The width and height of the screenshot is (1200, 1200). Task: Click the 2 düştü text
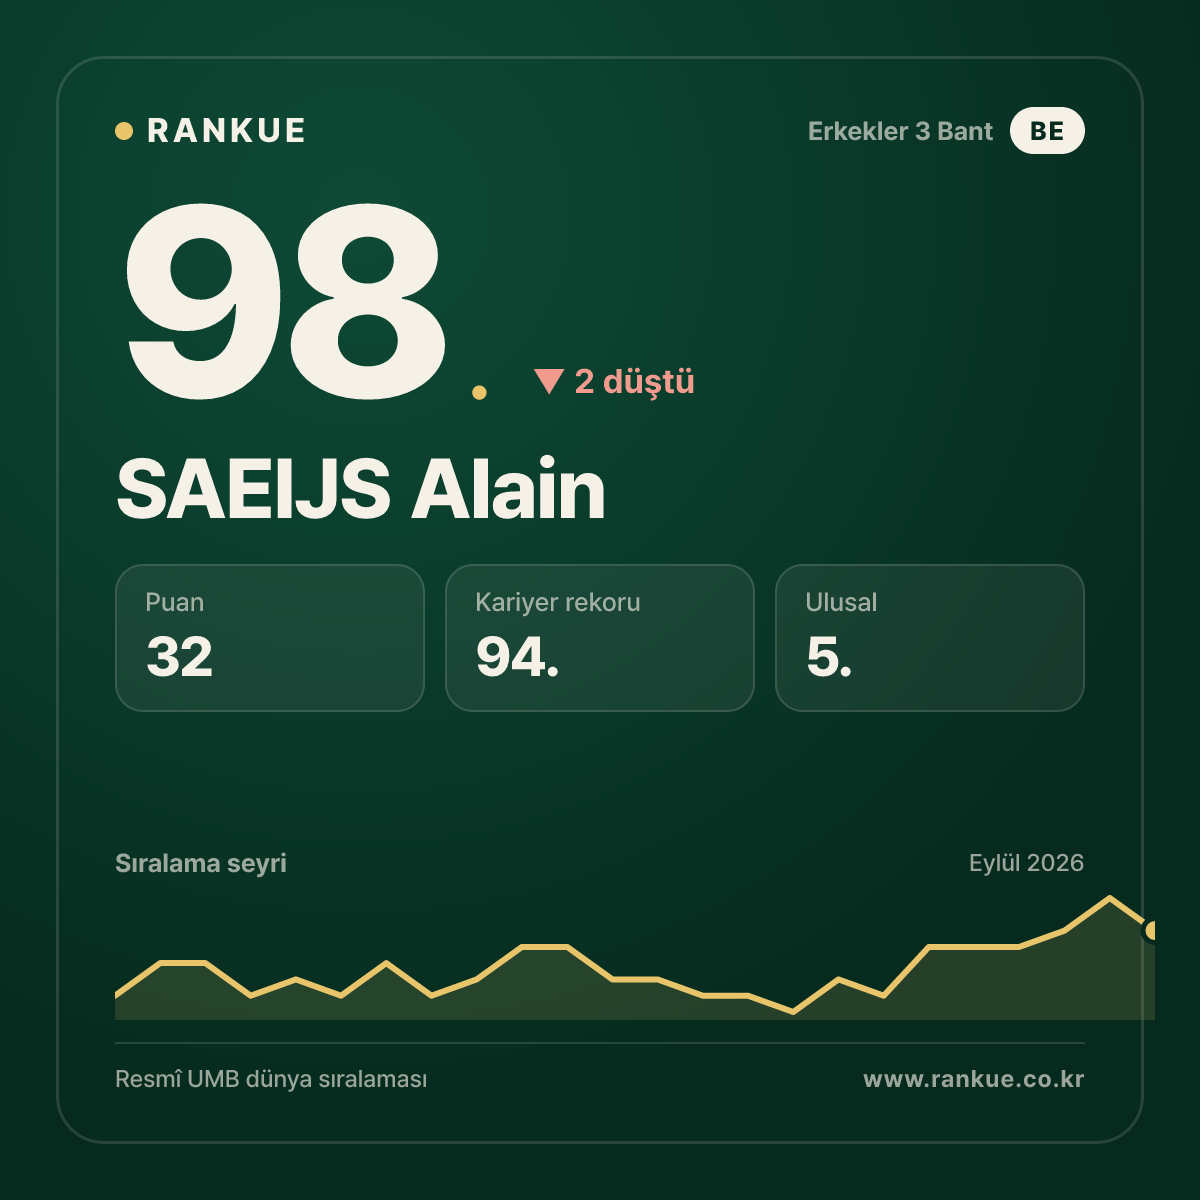pyautogui.click(x=634, y=381)
